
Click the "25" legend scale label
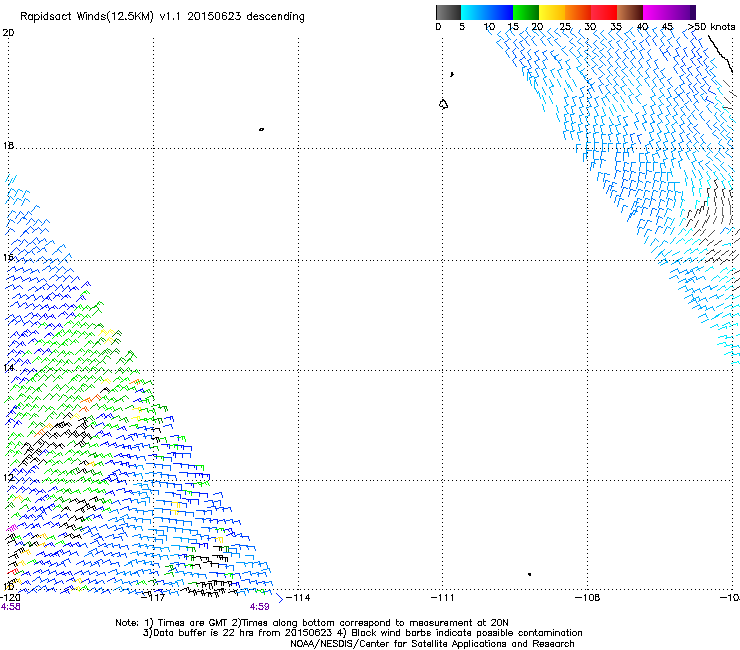(565, 27)
